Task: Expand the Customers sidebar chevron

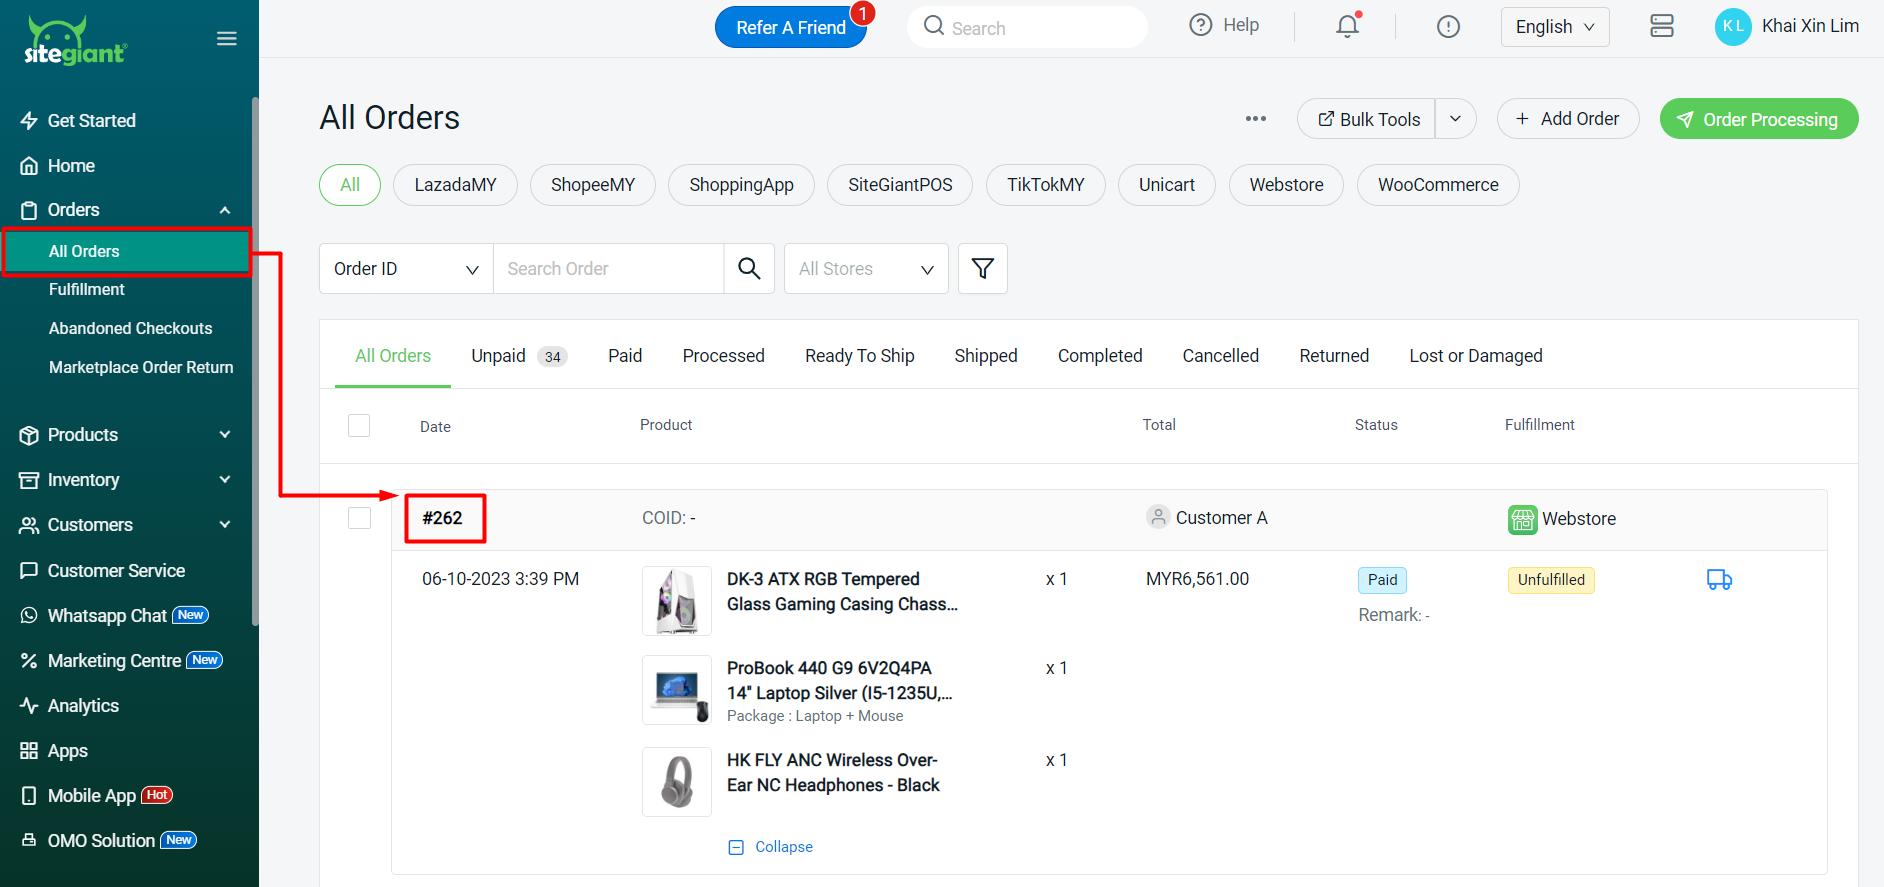Action: click(225, 525)
